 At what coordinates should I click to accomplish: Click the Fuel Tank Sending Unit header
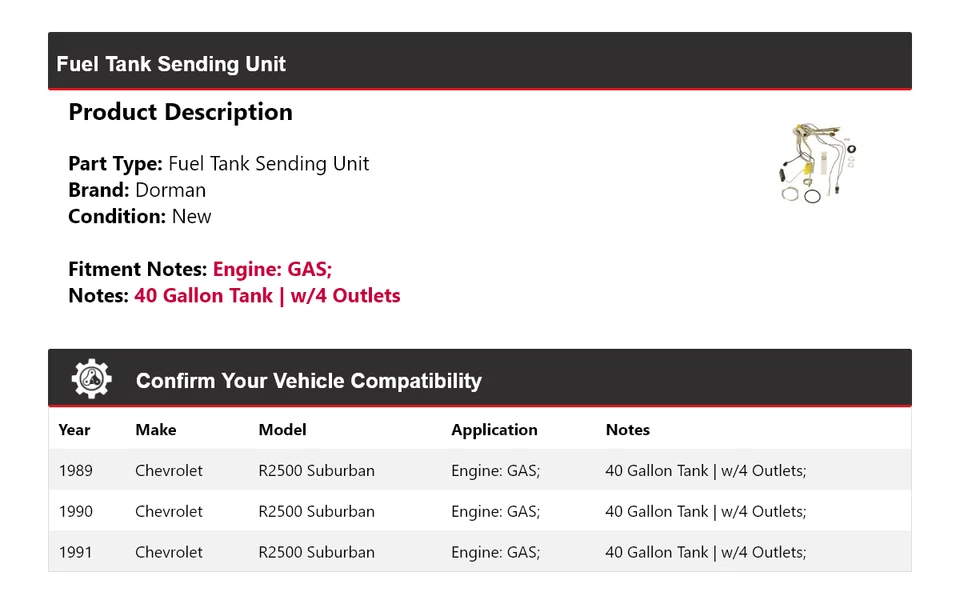pyautogui.click(x=171, y=64)
